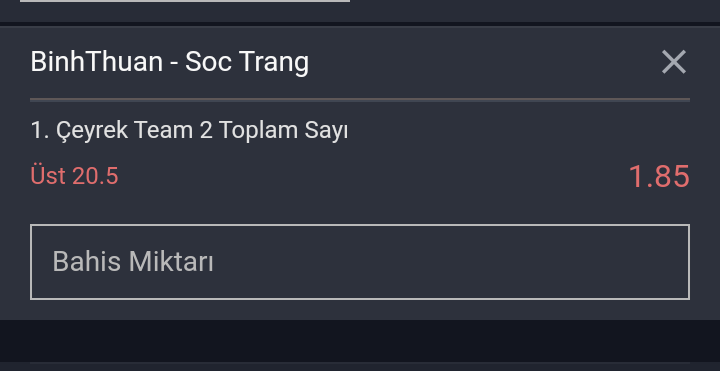Remove the bet using the X icon
The image size is (720, 371).
674,62
